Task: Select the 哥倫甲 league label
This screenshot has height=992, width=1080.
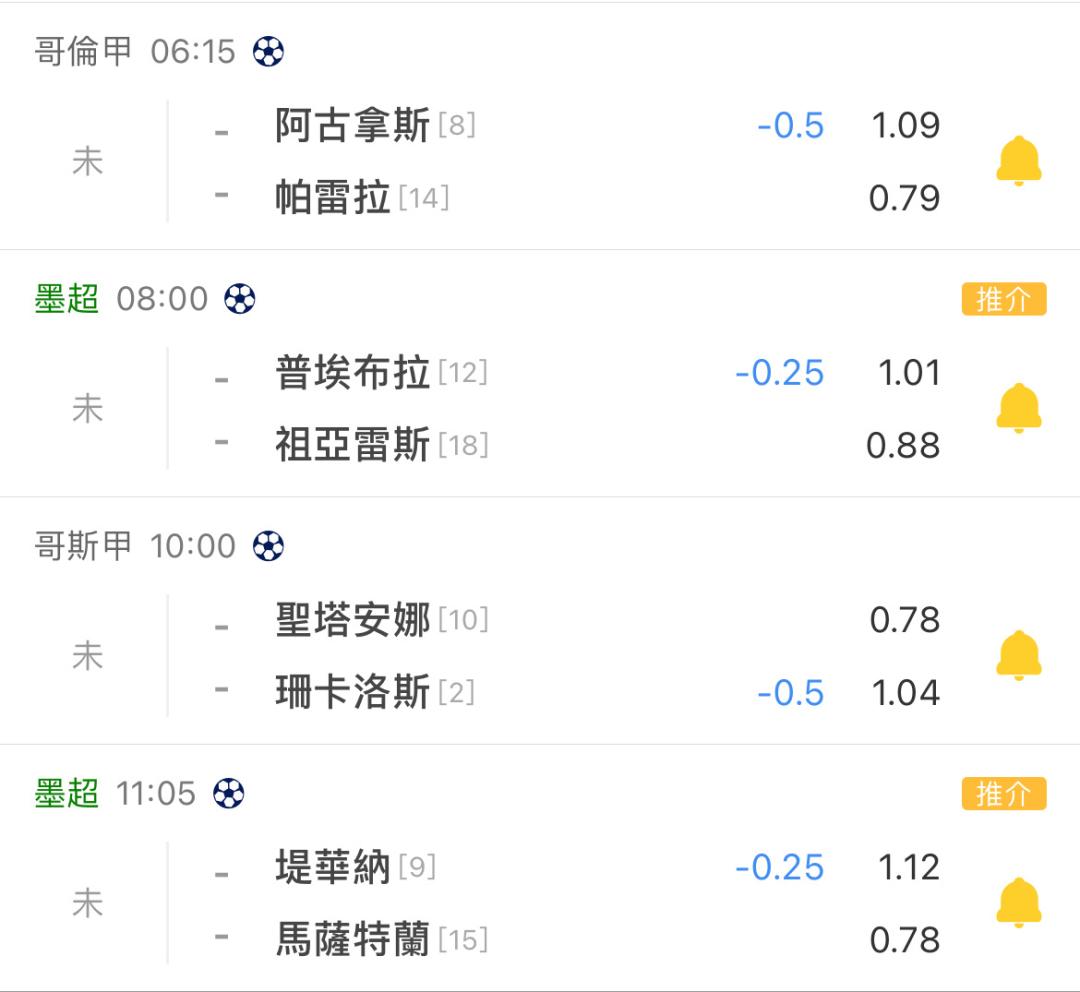Action: [x=83, y=52]
